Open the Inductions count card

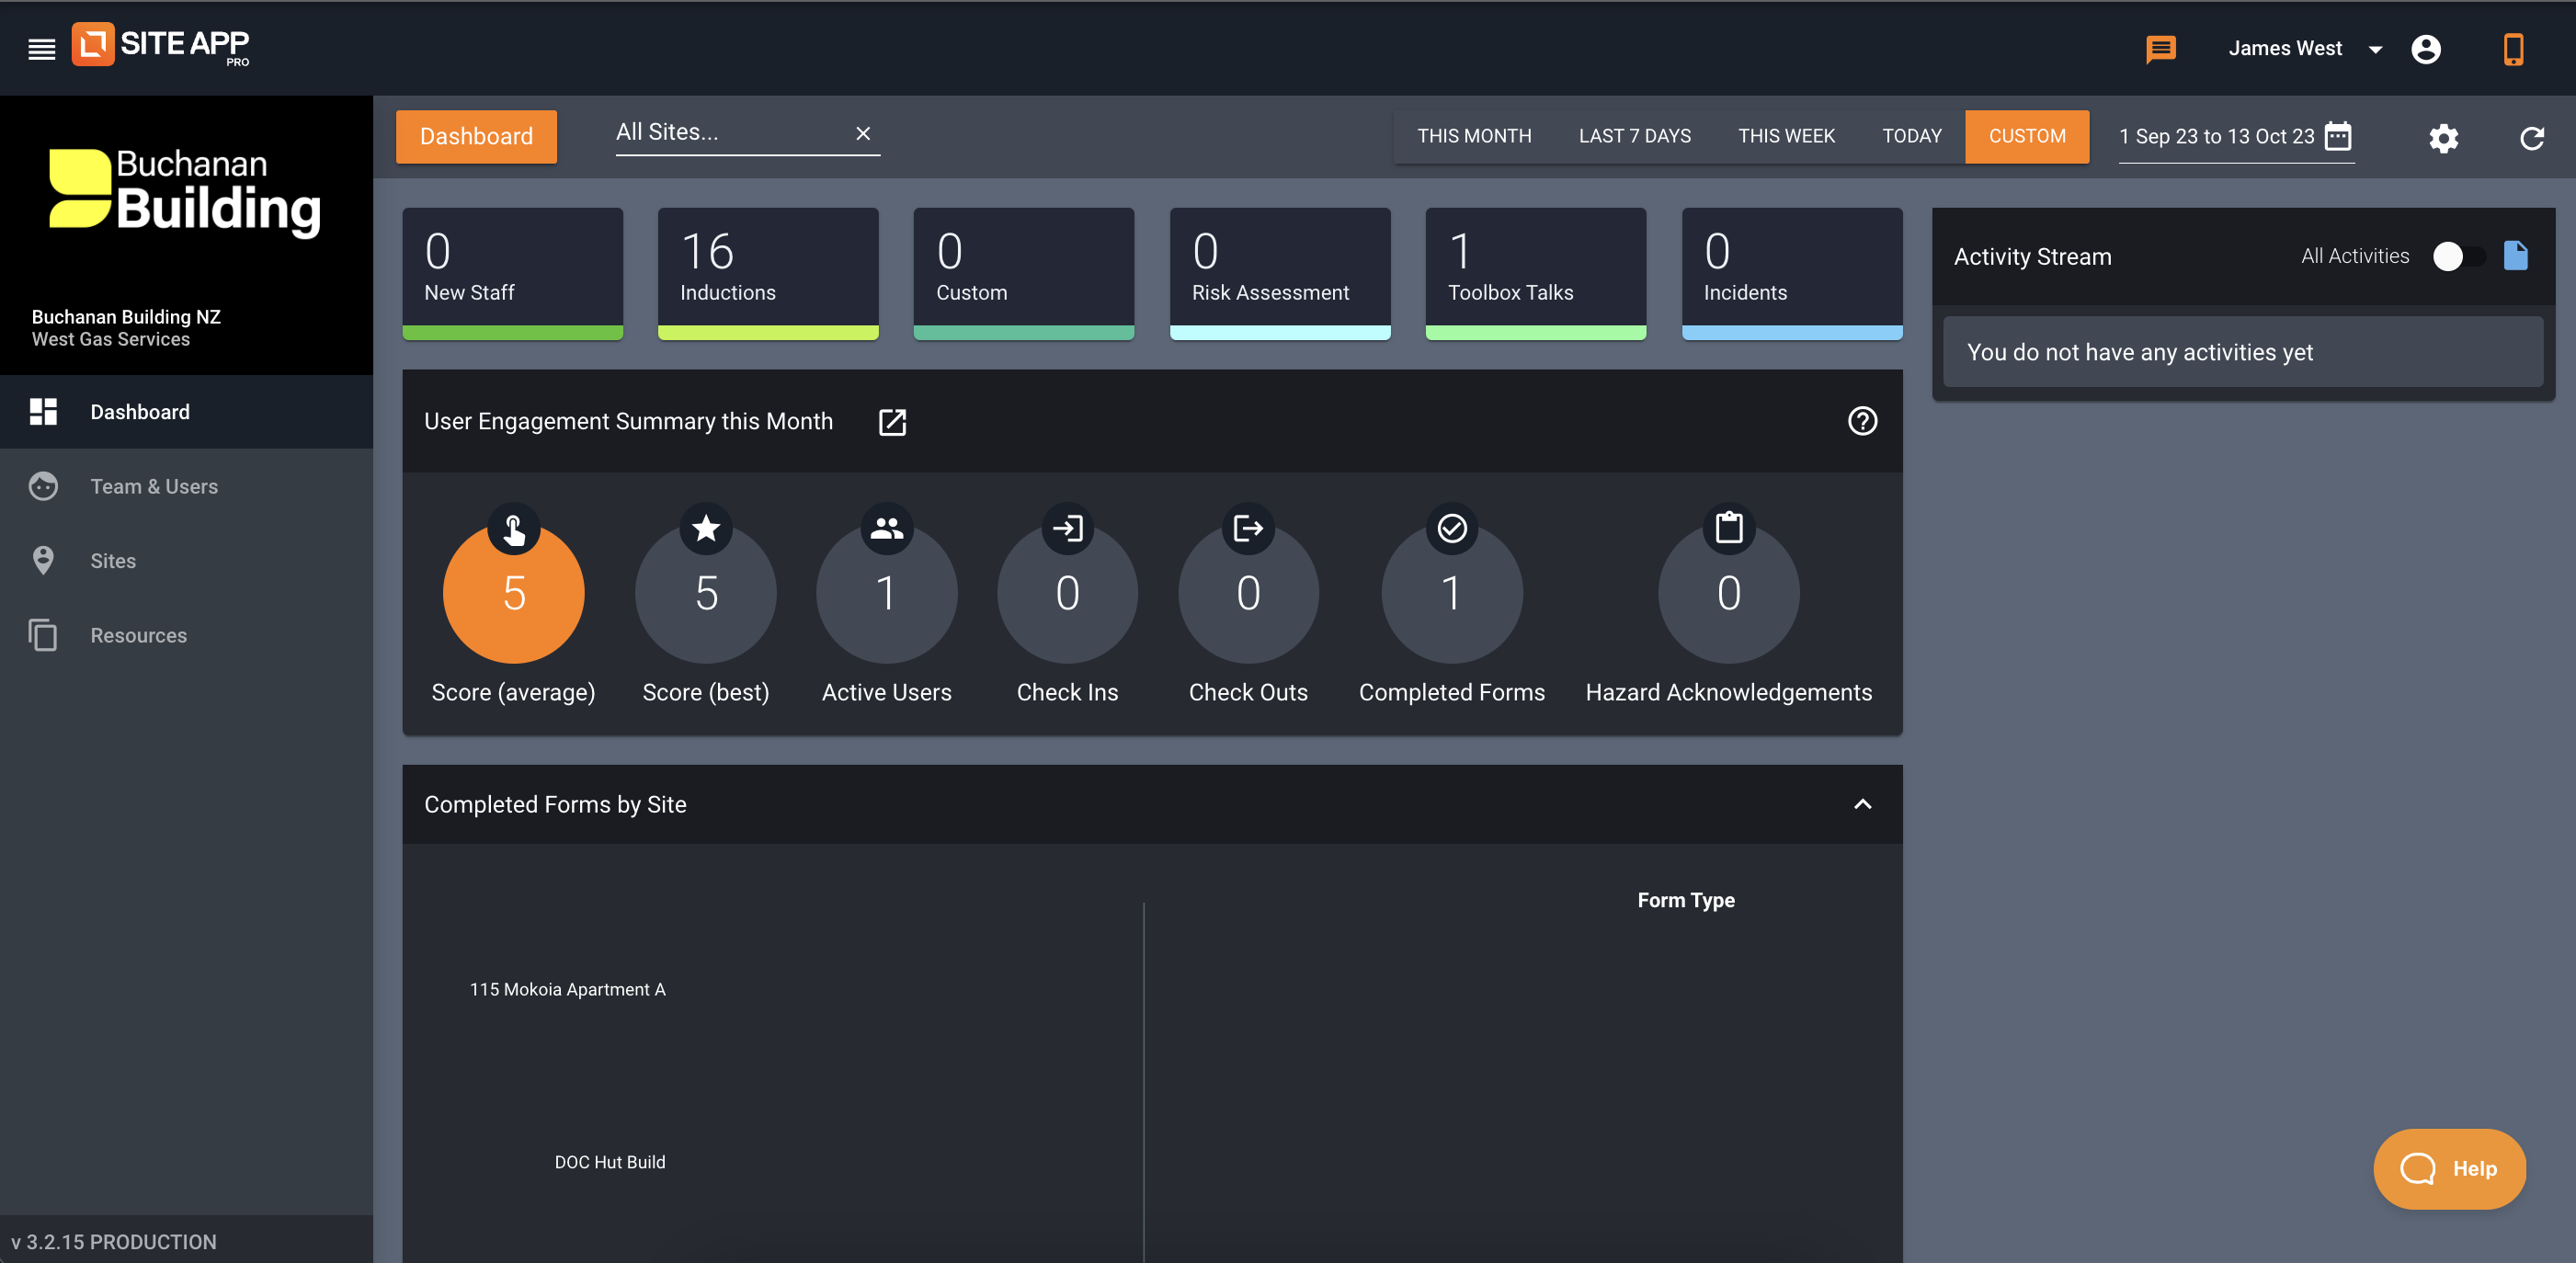tap(767, 270)
